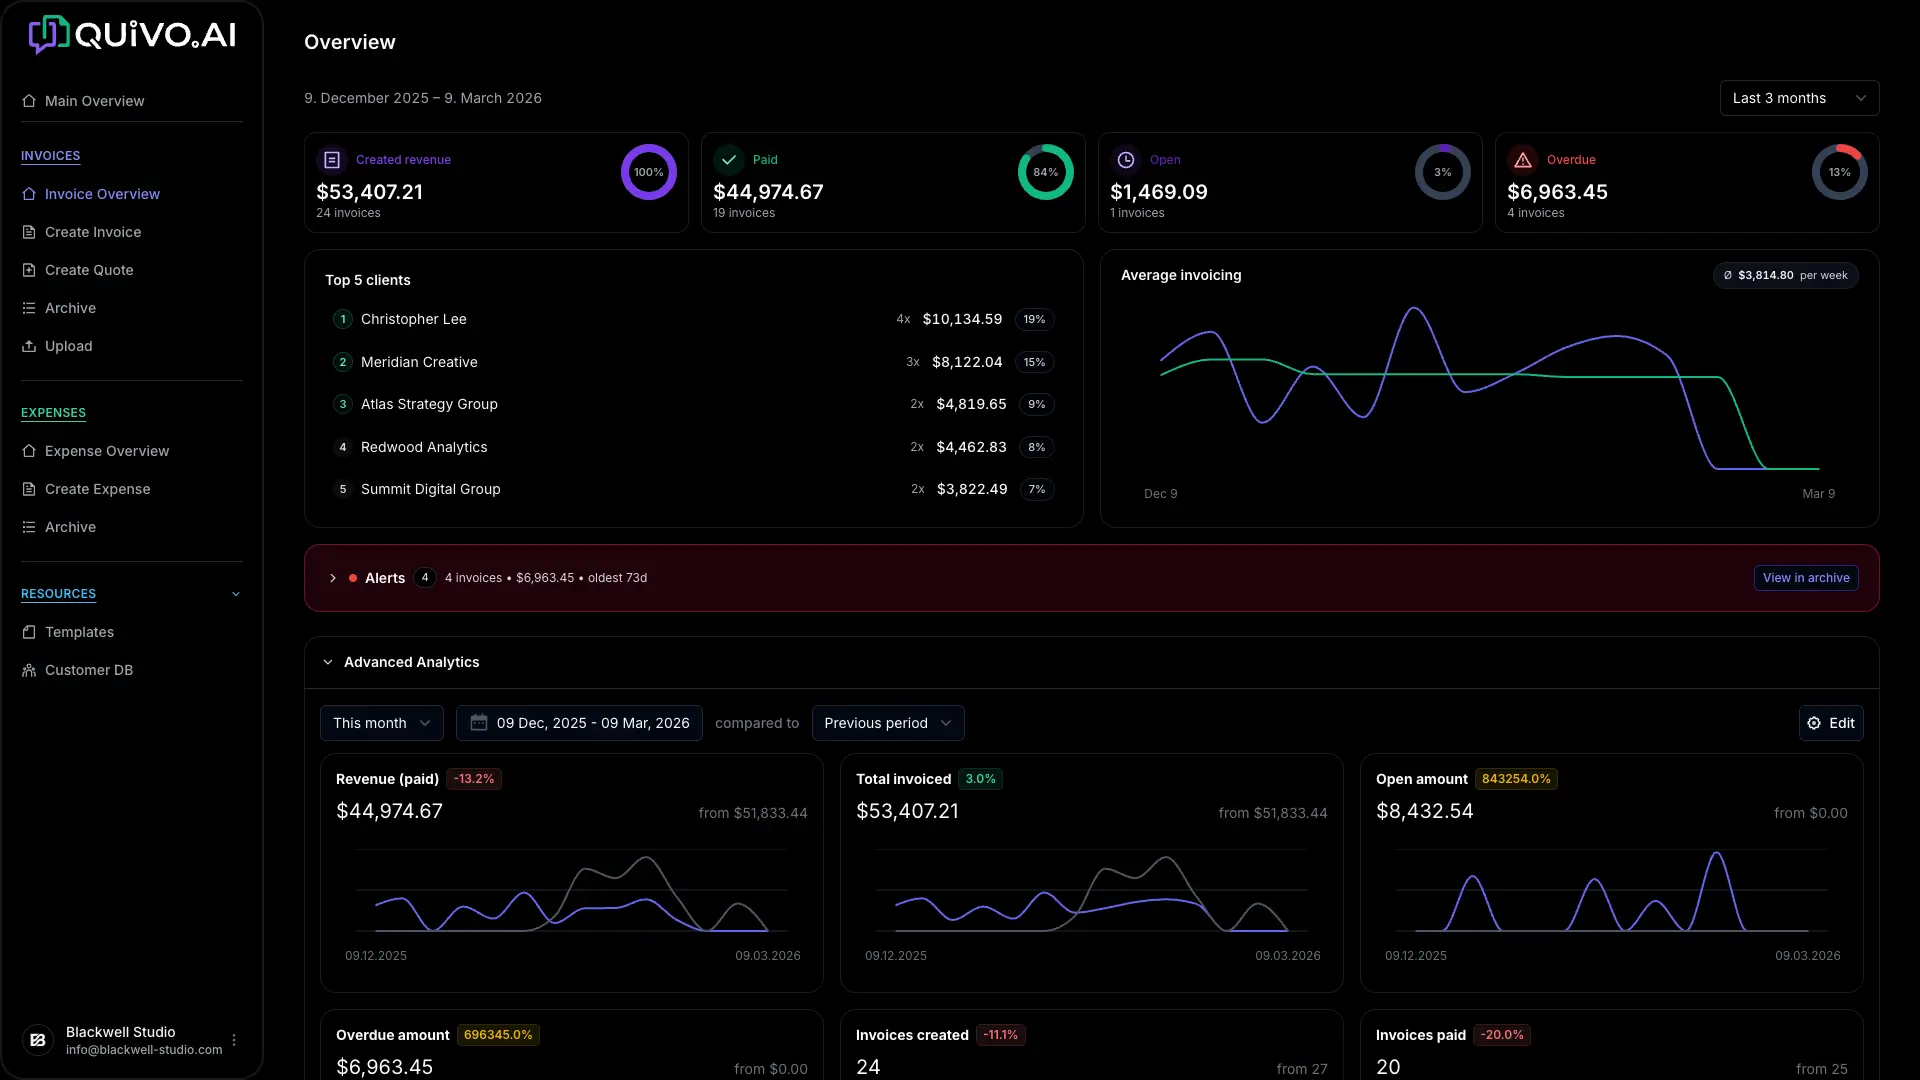Viewport: 1920px width, 1080px height.
Task: Open the Last 3 months dropdown
Action: click(x=1798, y=98)
